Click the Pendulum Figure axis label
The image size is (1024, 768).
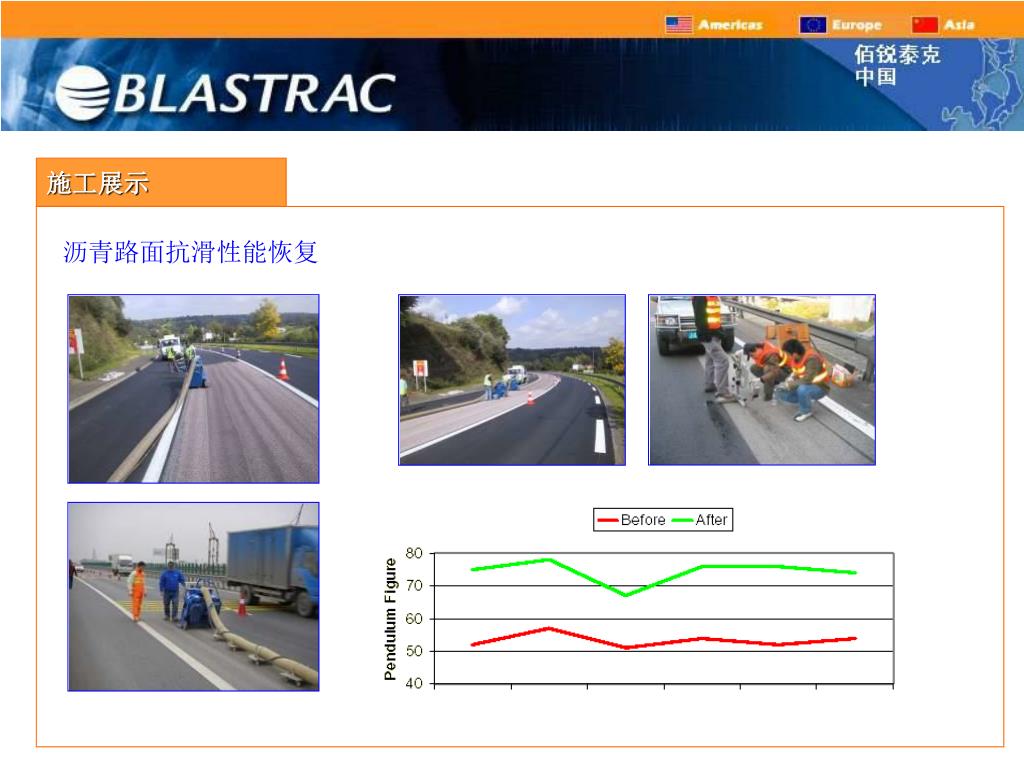tap(390, 619)
